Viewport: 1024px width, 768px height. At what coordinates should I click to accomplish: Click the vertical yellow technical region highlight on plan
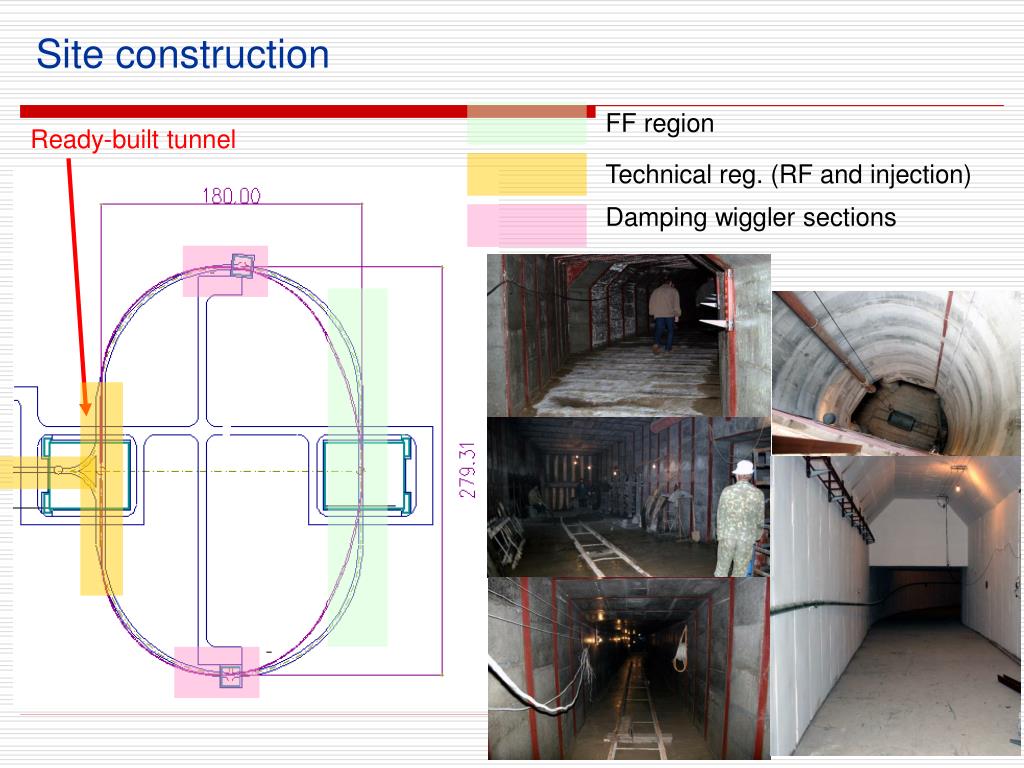[101, 488]
